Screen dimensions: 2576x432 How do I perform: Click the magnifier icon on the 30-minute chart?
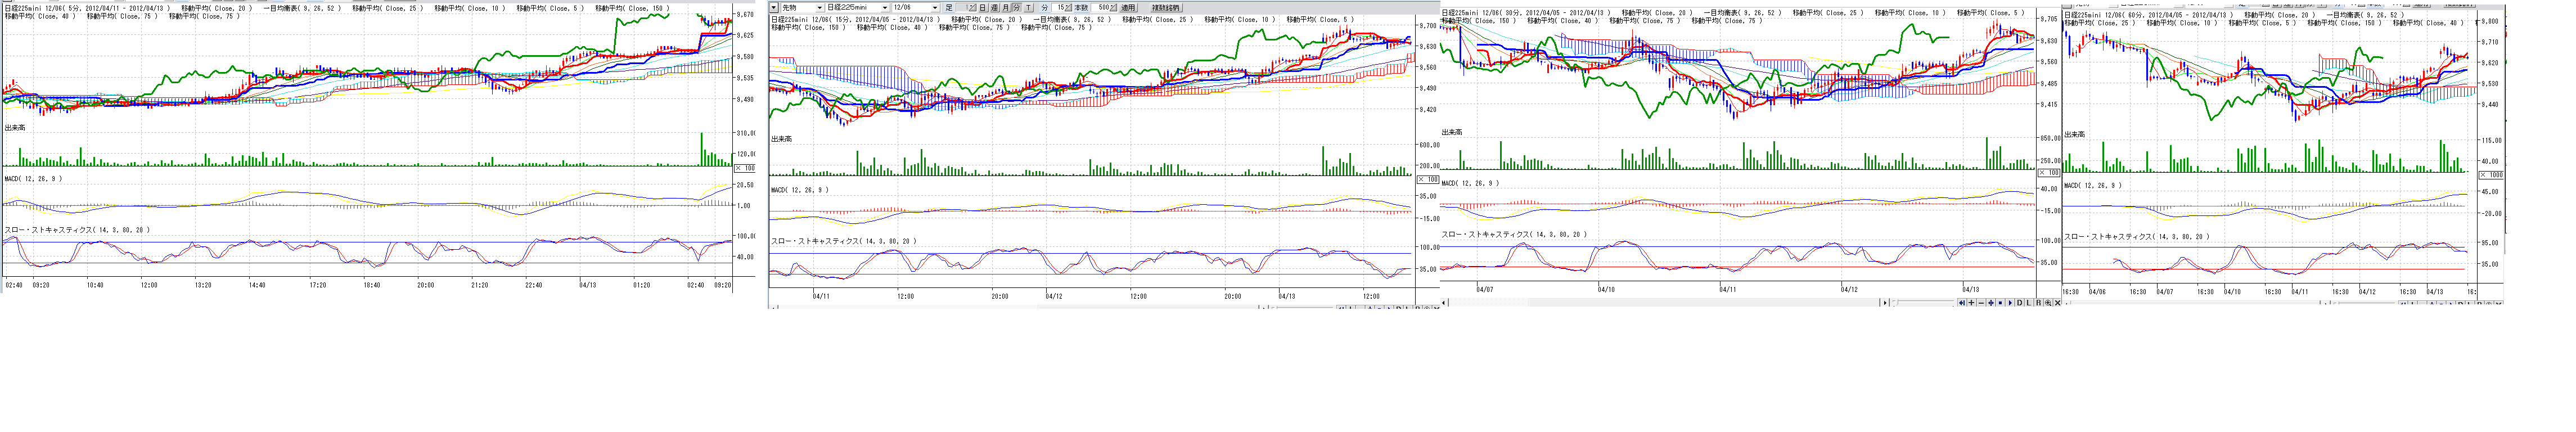pyautogui.click(x=2048, y=303)
